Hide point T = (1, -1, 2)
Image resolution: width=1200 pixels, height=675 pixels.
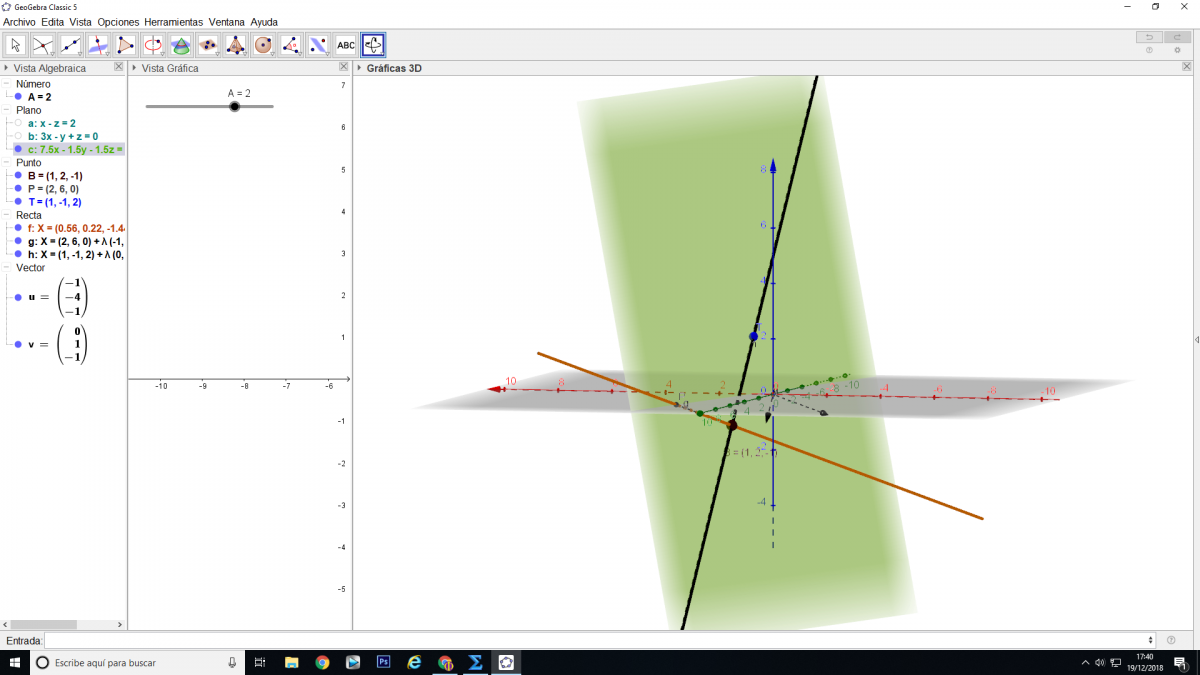tap(18, 201)
